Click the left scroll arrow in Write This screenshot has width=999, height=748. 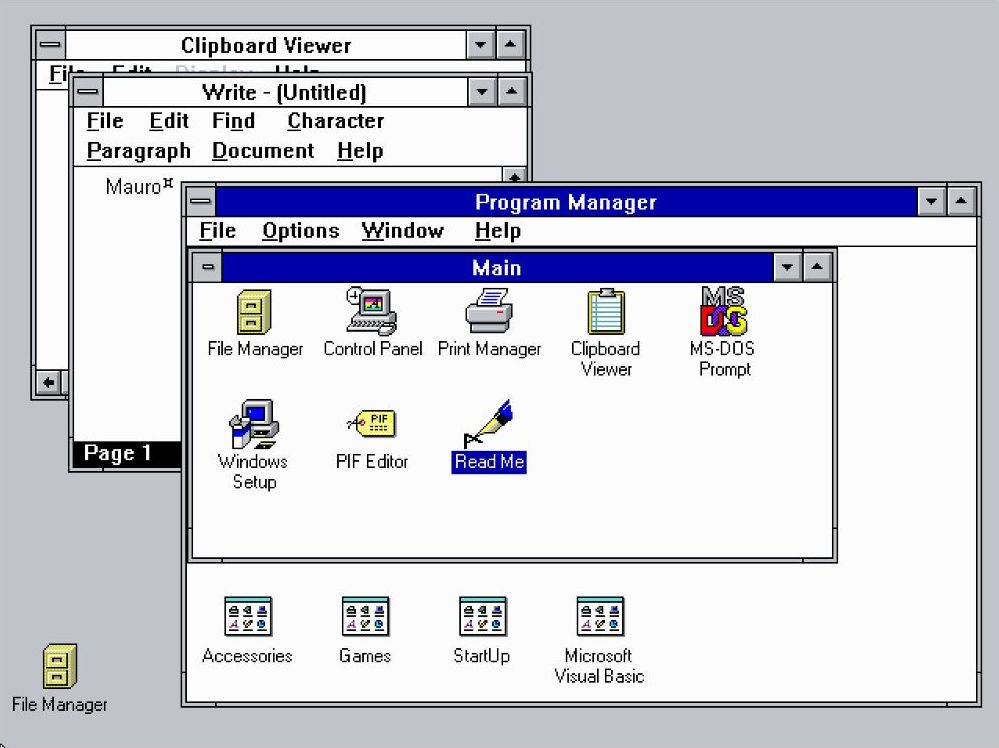[x=48, y=382]
